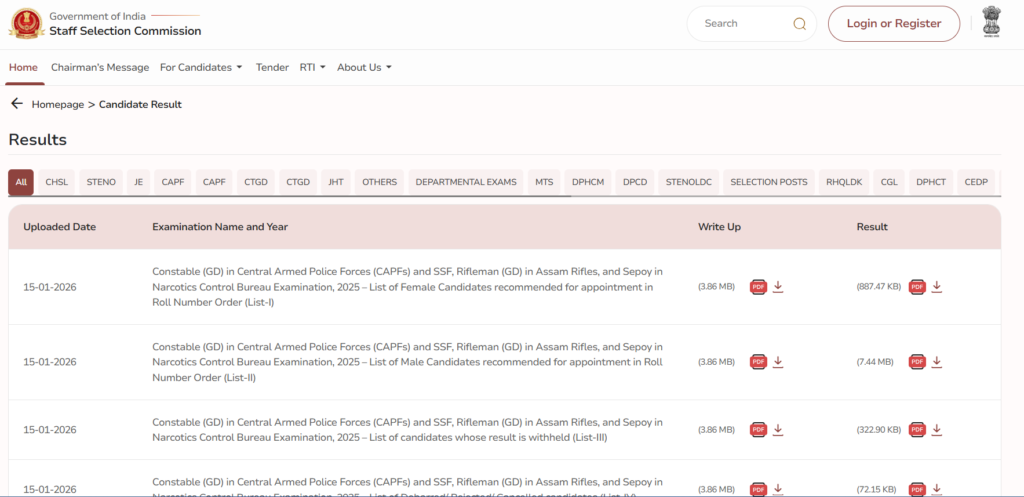Click the Staff Selection Commission logo
The height and width of the screenshot is (497, 1024).
click(26, 24)
